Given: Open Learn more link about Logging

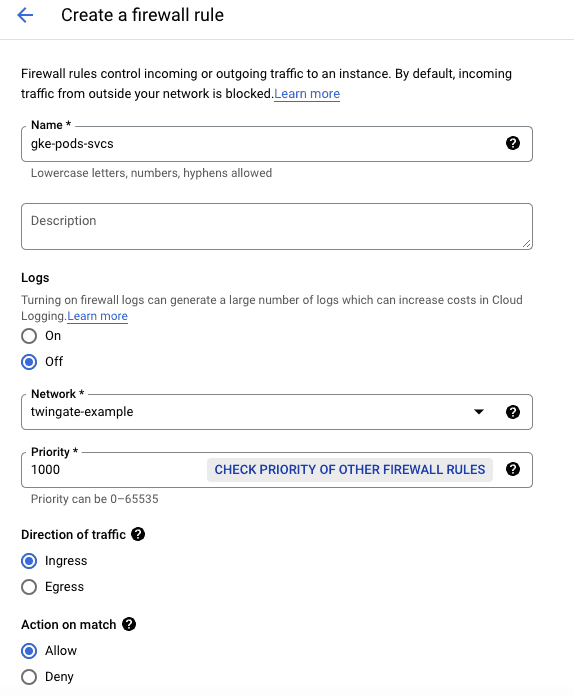Looking at the screenshot, I should pos(97,316).
